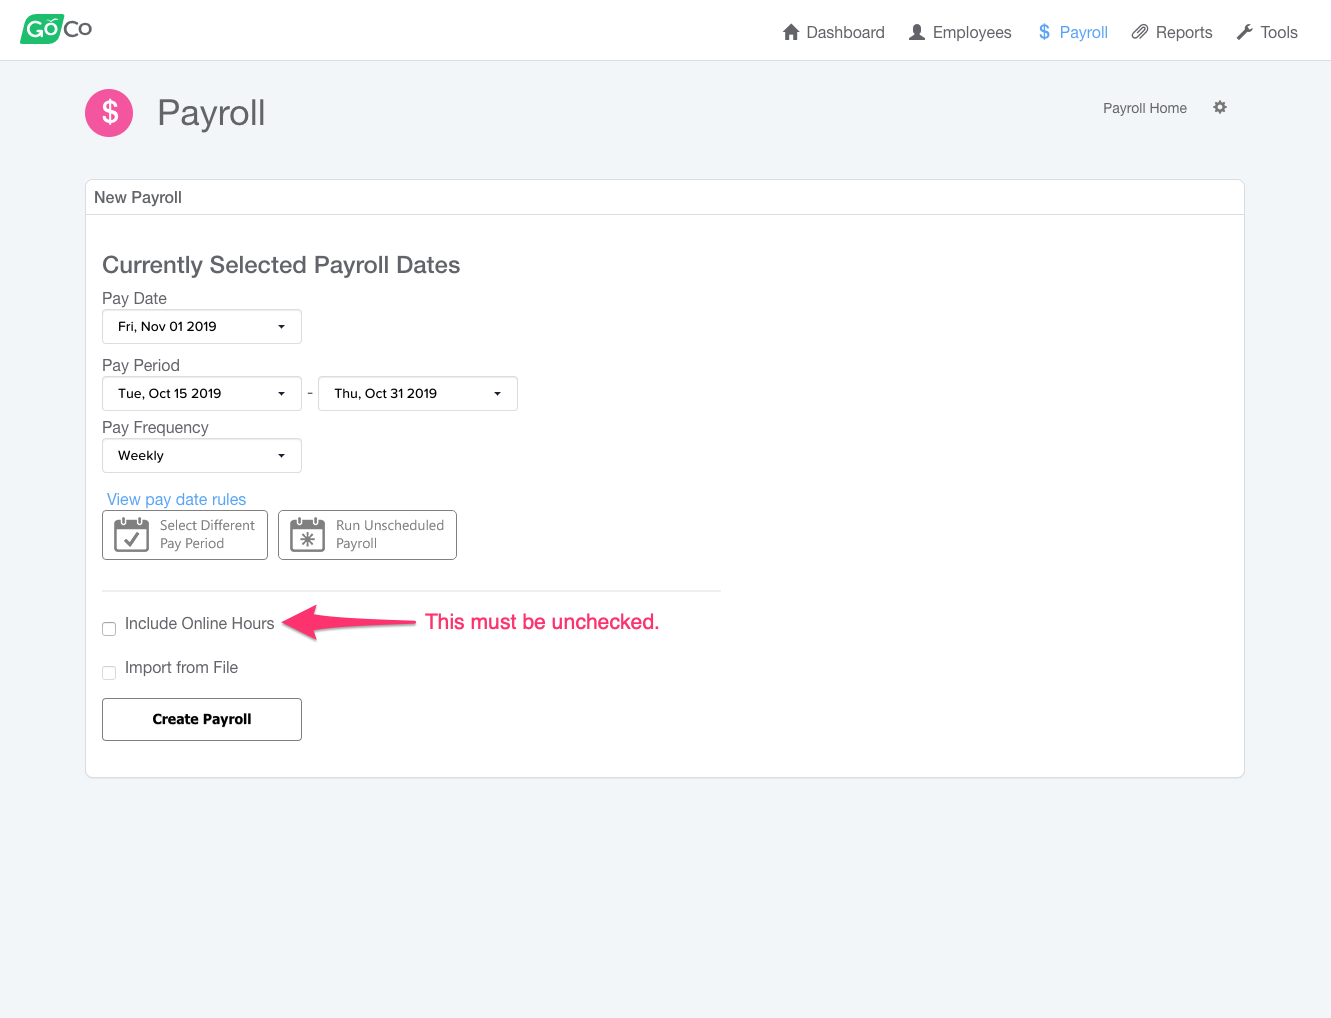Open the Pay Date dropdown

point(202,326)
